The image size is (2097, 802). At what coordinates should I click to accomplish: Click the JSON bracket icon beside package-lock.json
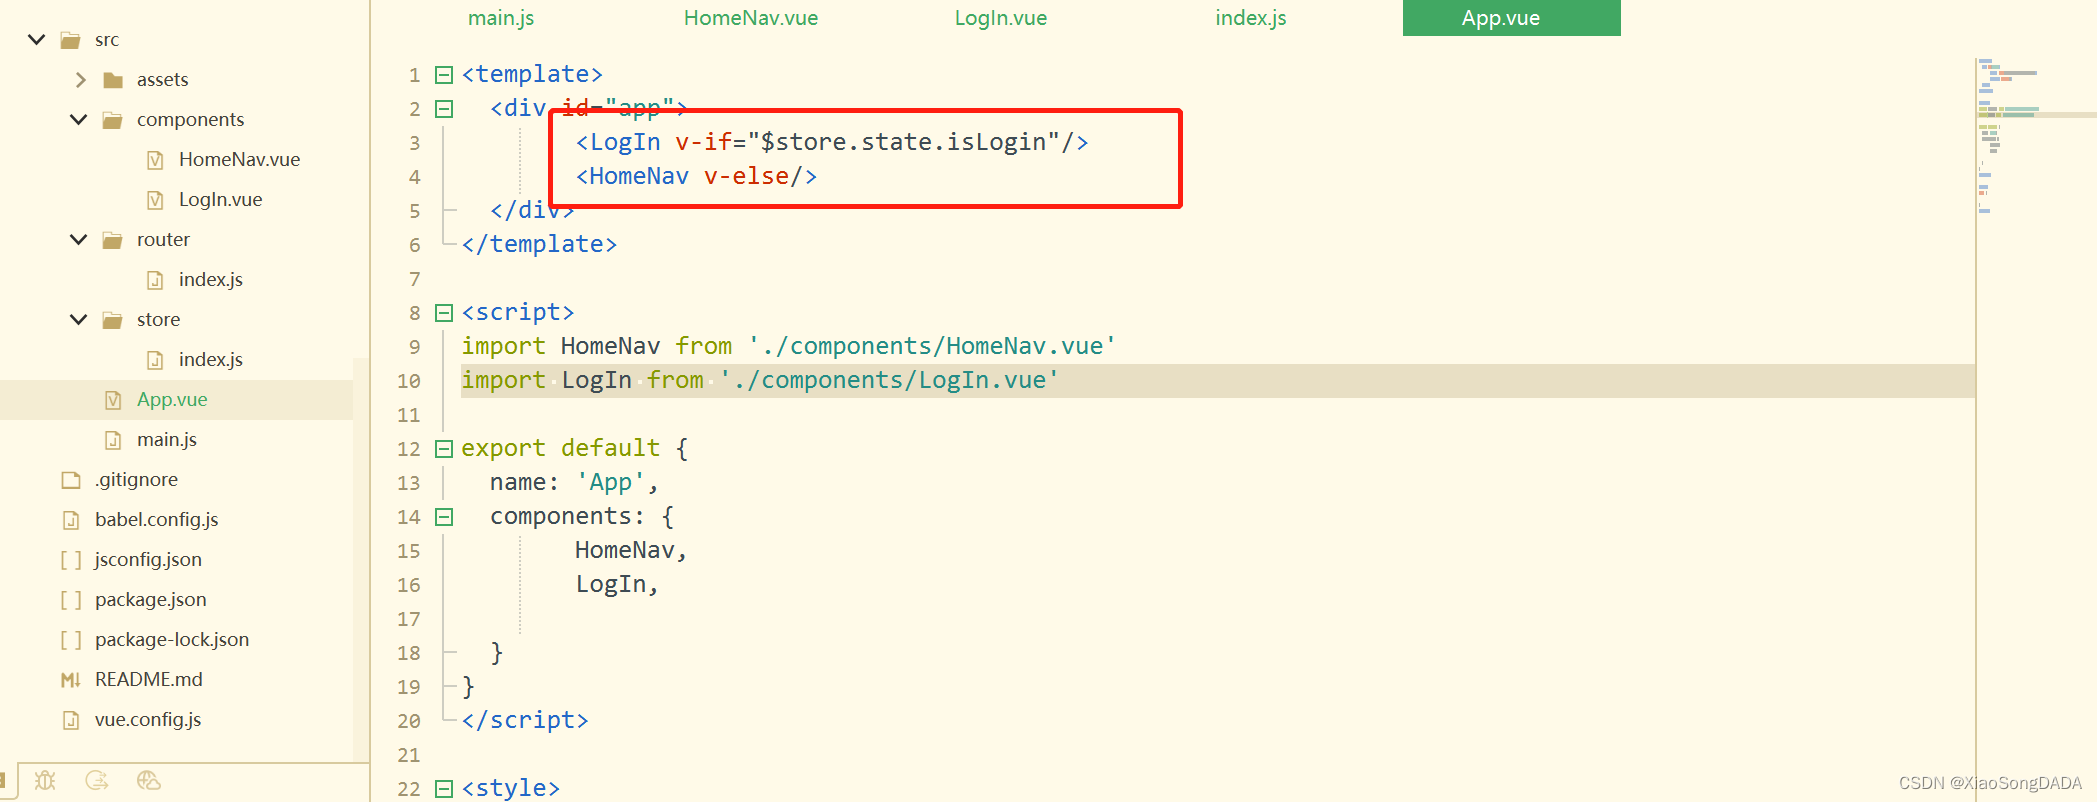pos(71,640)
